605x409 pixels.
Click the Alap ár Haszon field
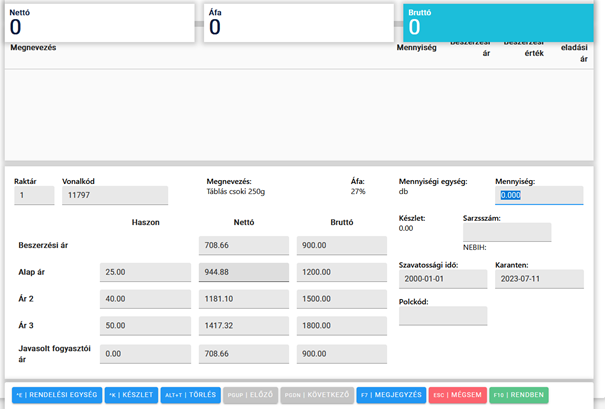pos(145,272)
